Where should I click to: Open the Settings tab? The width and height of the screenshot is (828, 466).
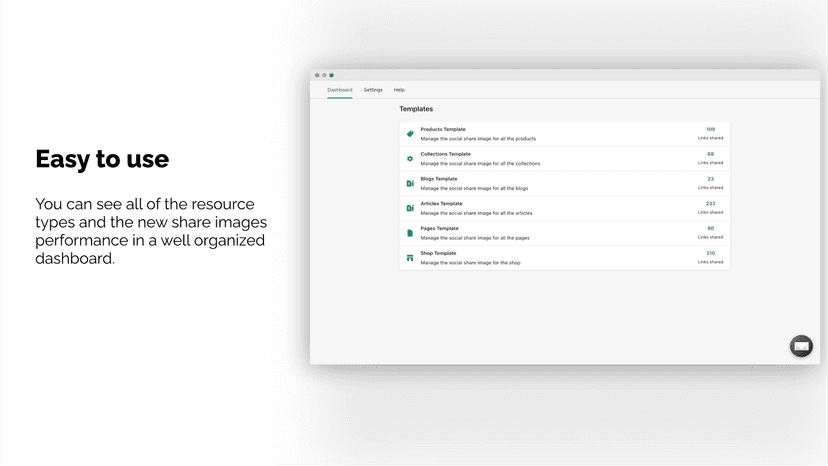[373, 90]
